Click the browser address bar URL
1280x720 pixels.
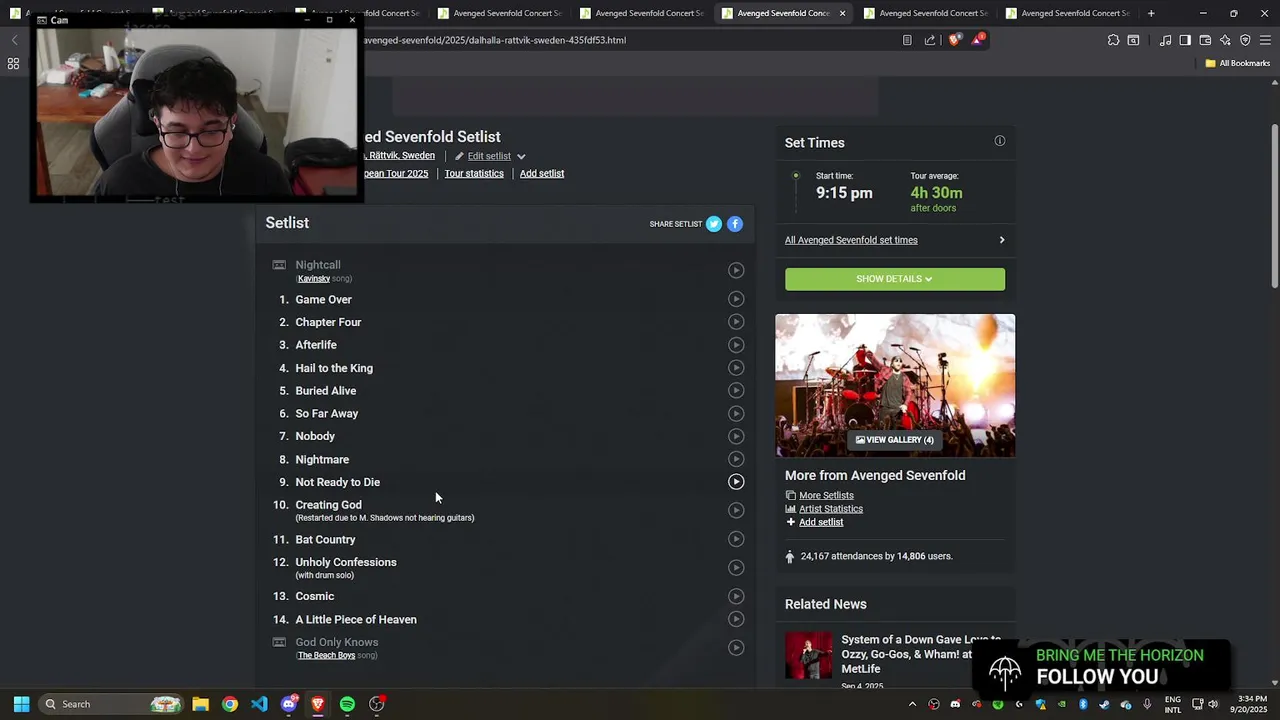pos(494,40)
